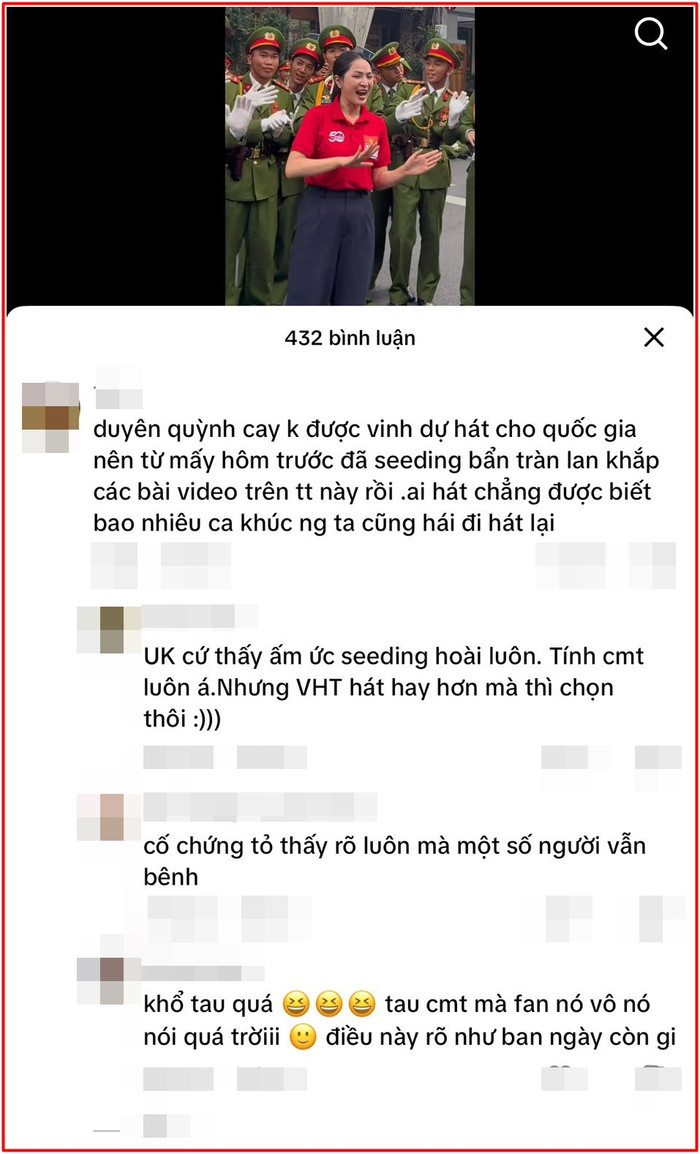Open avatar beside the 'cố chứng tỏ' comment

pos(108,817)
